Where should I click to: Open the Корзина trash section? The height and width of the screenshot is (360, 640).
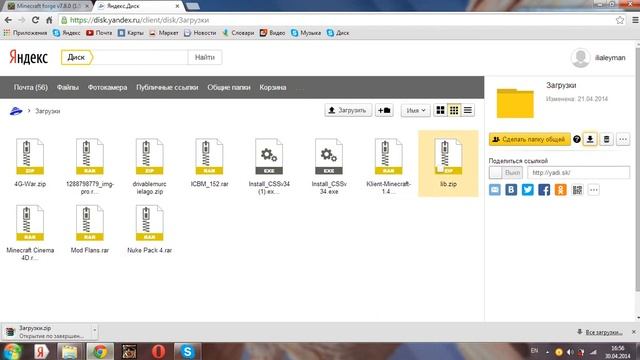273,87
